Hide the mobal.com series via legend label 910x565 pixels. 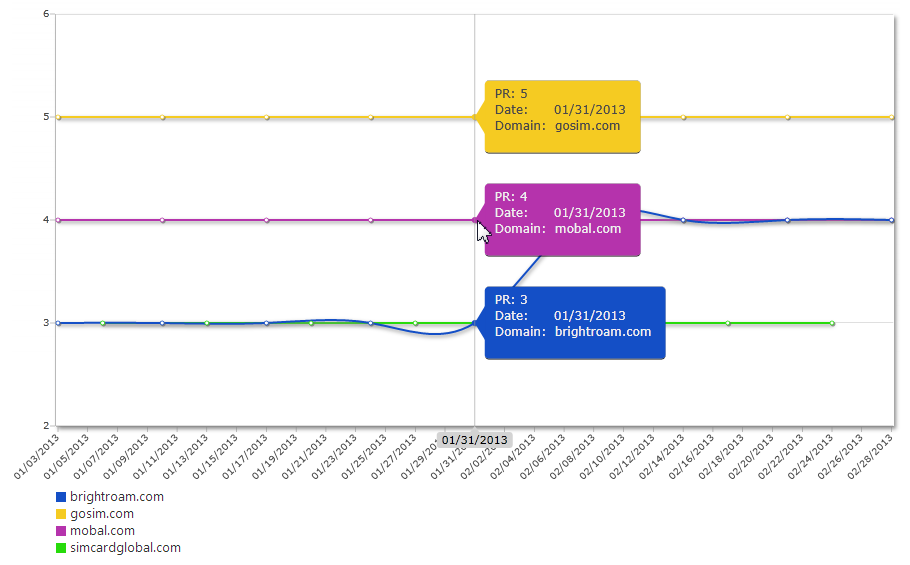pyautogui.click(x=102, y=531)
